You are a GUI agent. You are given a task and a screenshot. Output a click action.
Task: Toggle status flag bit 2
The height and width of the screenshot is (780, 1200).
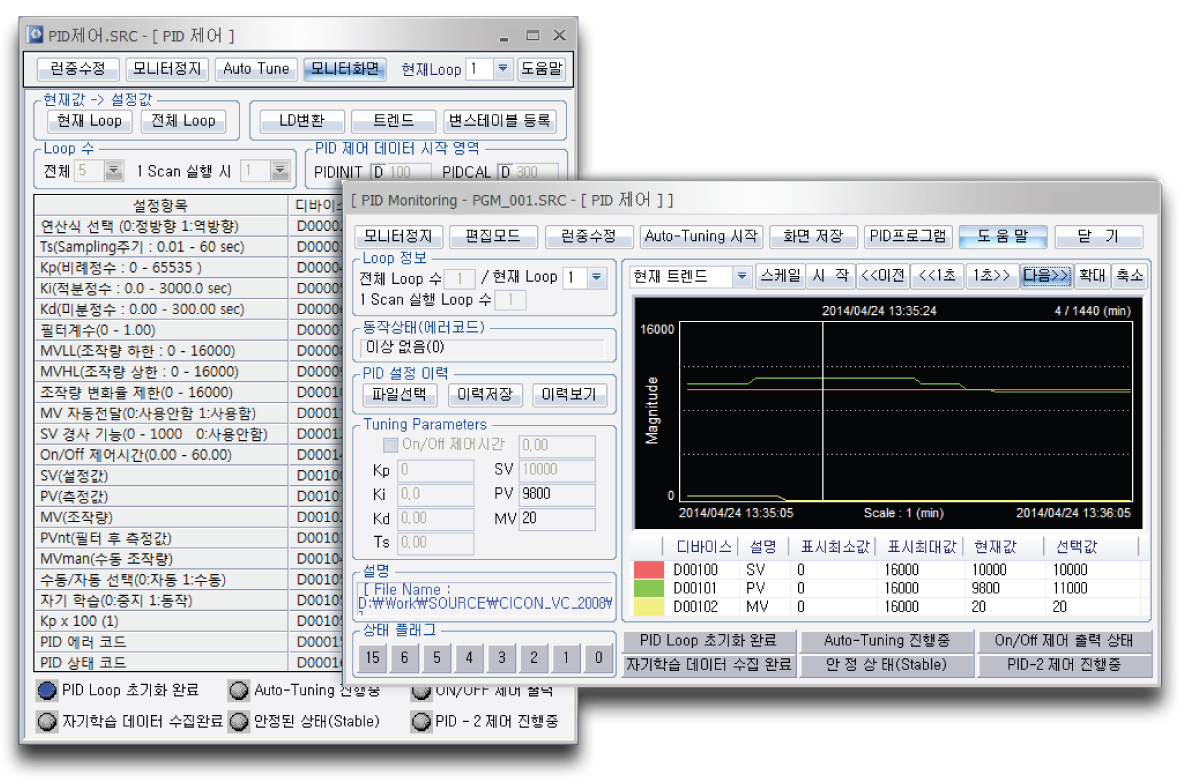point(534,657)
